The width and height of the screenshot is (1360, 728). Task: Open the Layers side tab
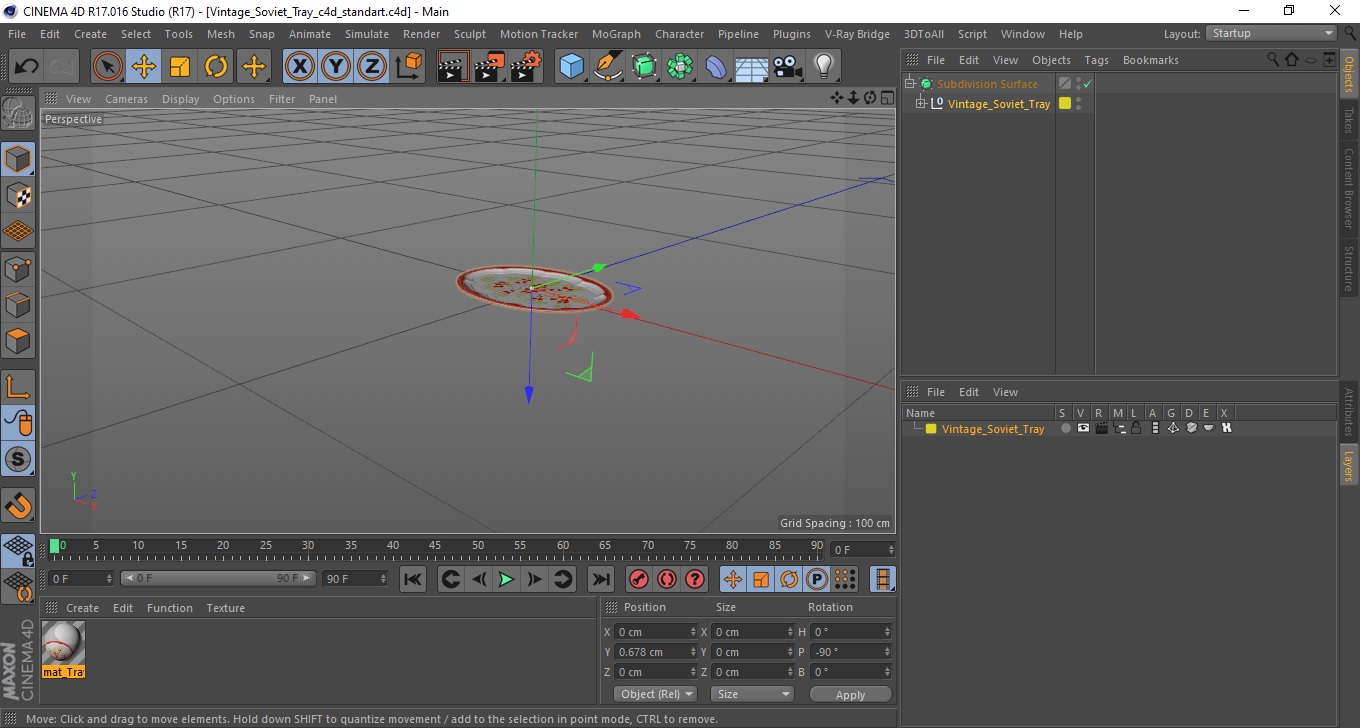click(x=1349, y=466)
